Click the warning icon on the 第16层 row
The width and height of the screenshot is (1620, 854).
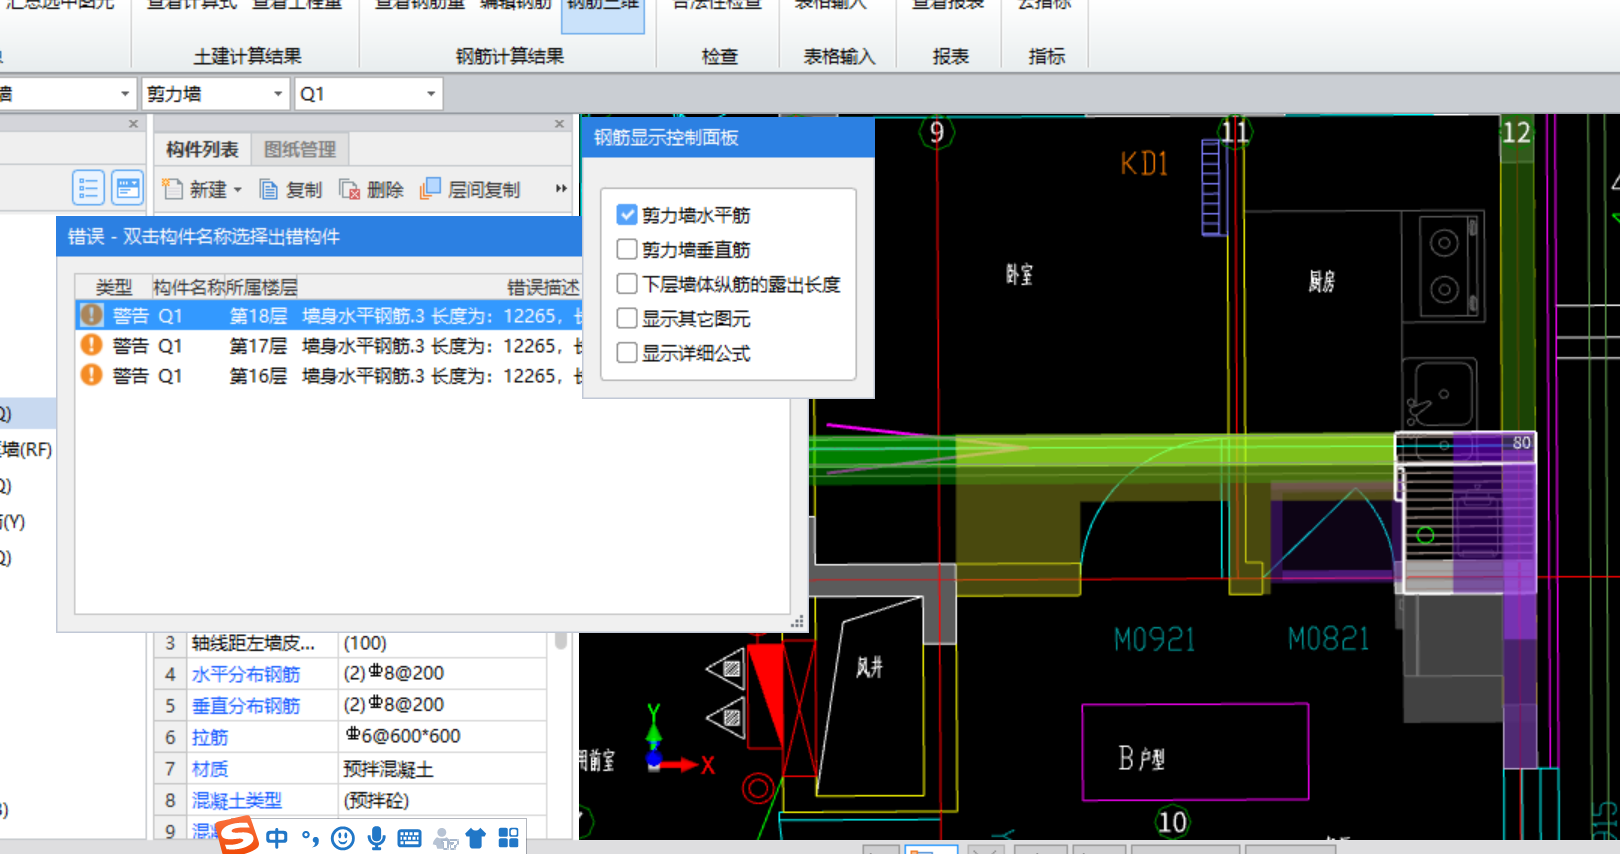click(x=91, y=375)
